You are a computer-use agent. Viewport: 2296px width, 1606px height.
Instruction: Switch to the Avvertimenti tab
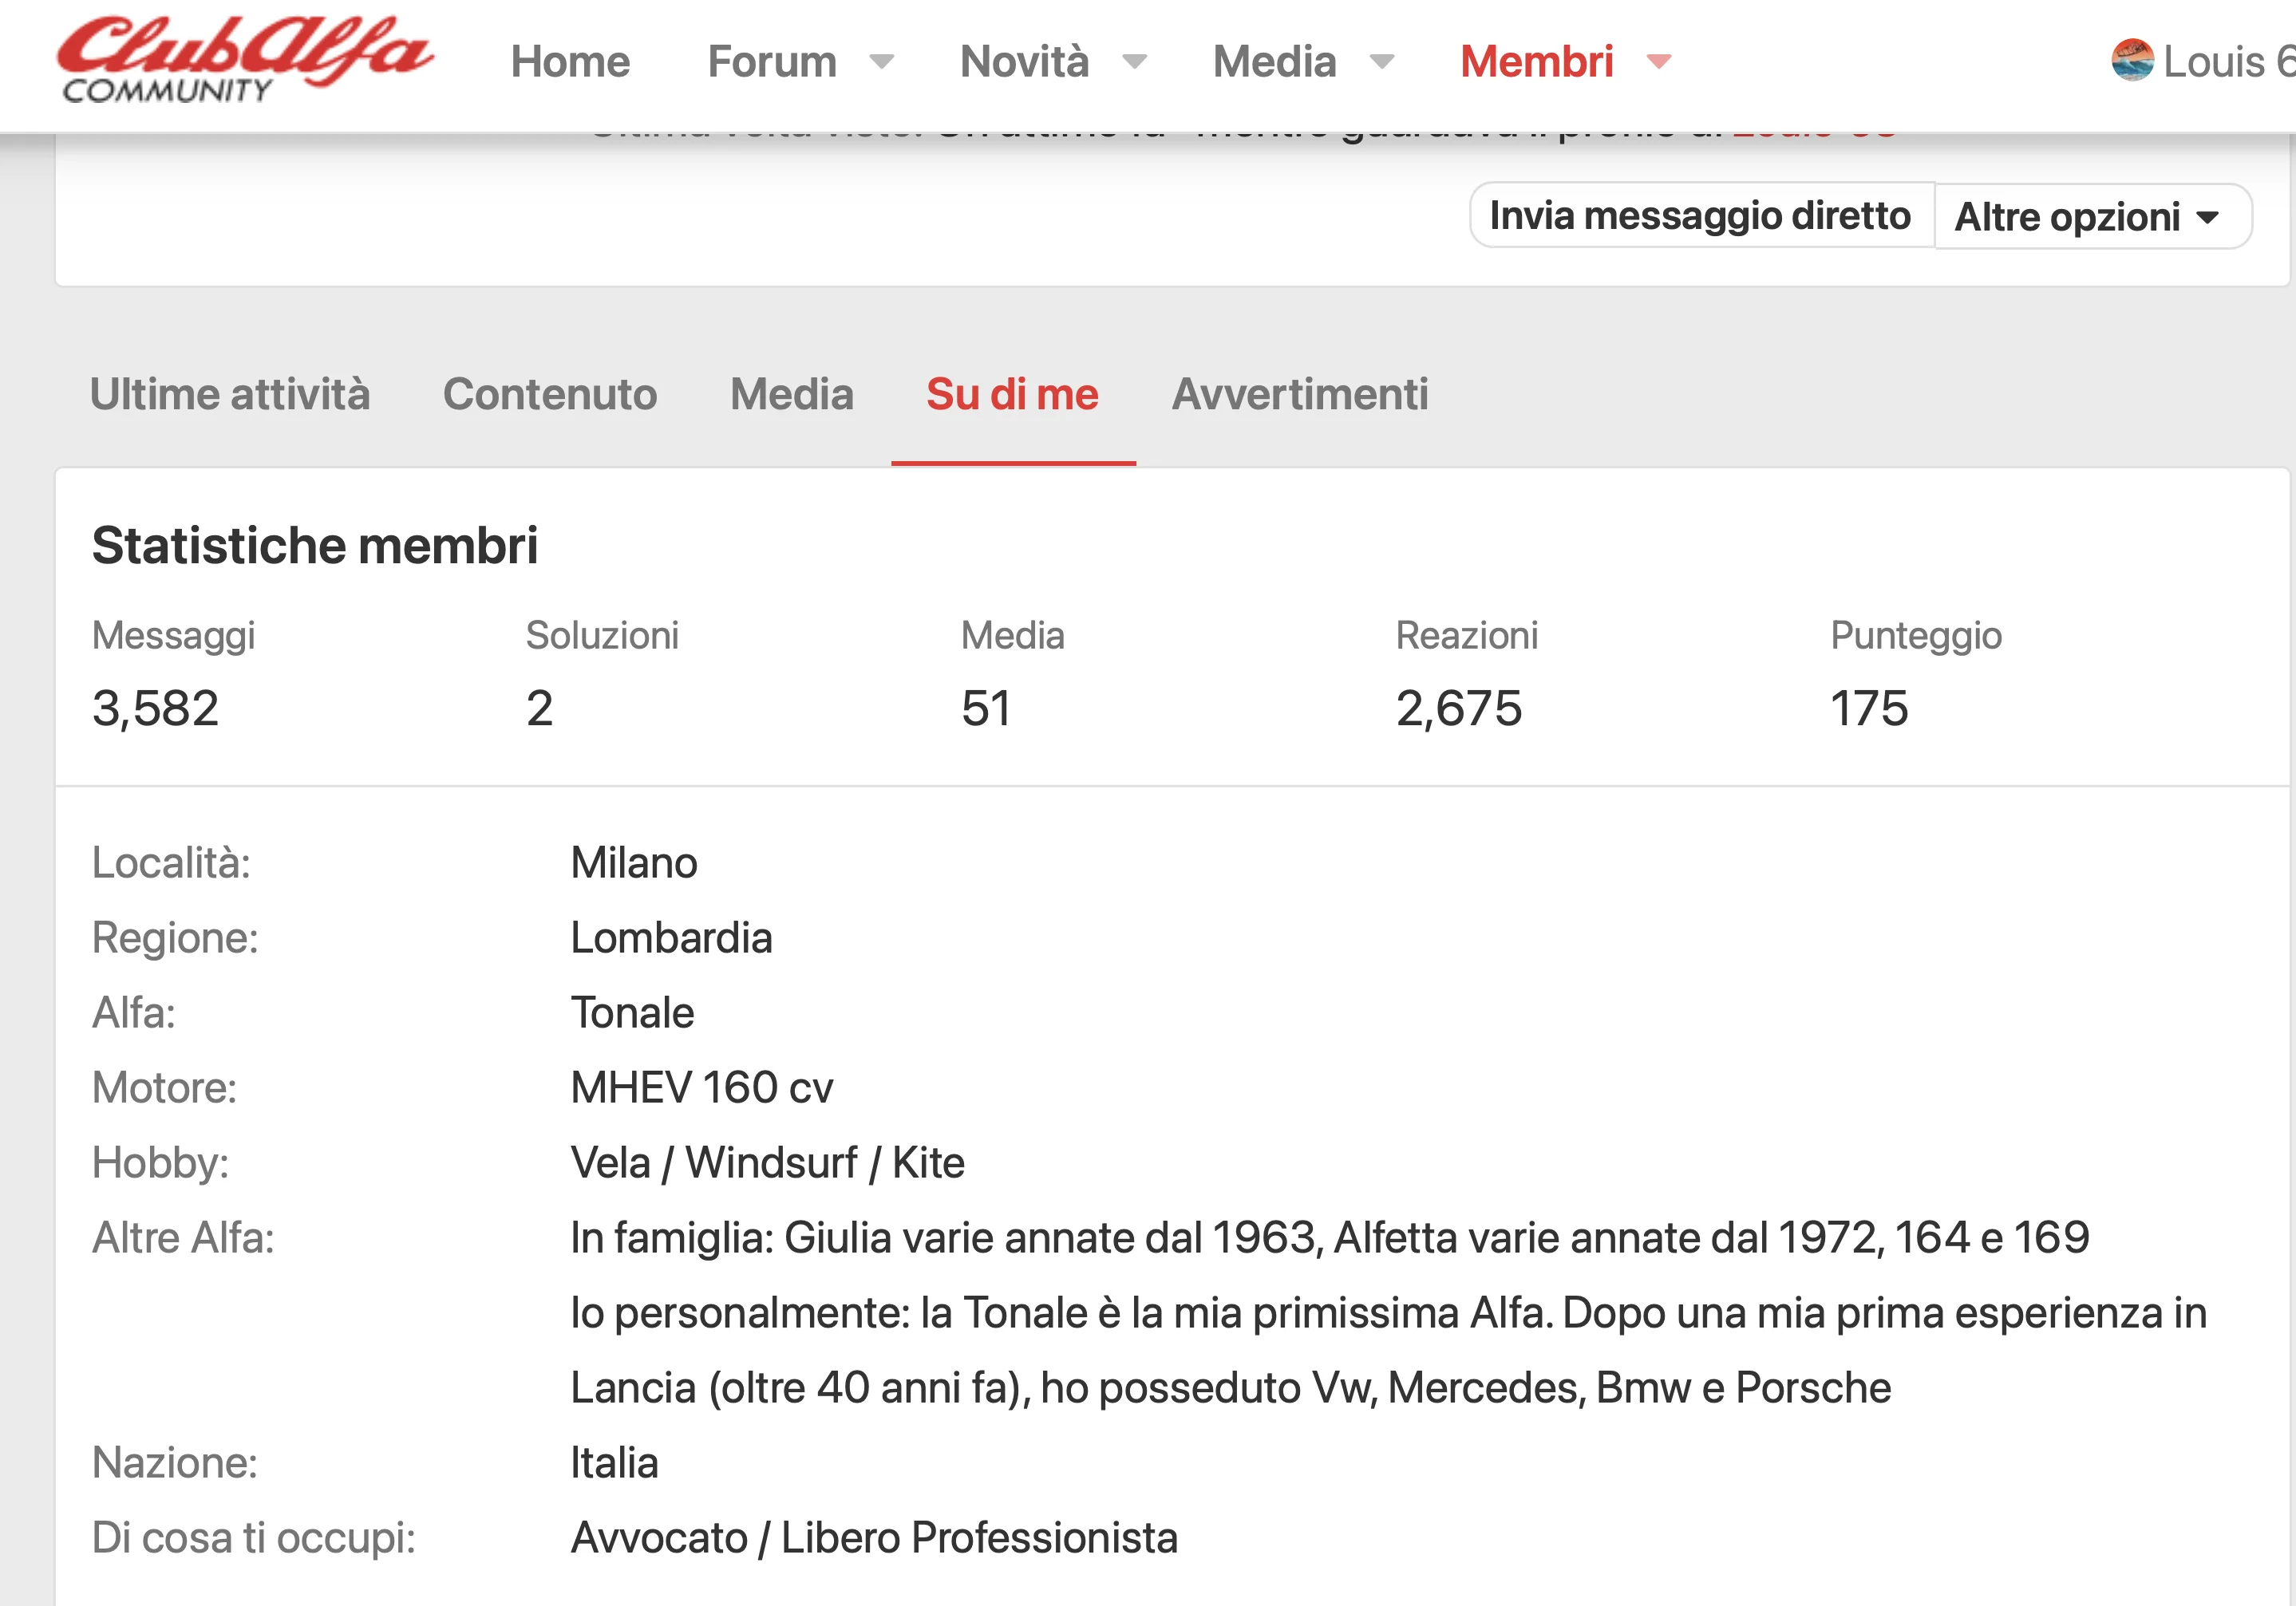(x=1300, y=394)
